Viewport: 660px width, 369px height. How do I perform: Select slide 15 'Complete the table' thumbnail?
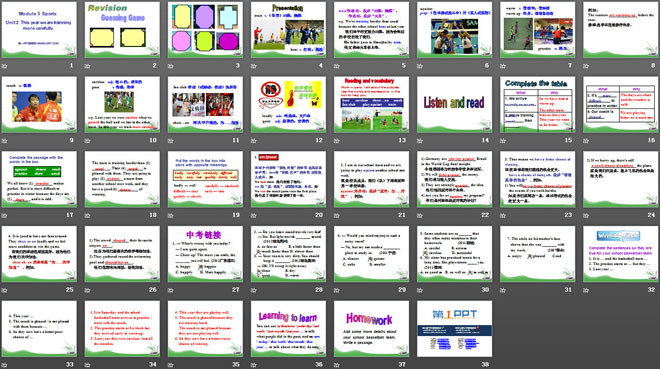pyautogui.click(x=538, y=104)
